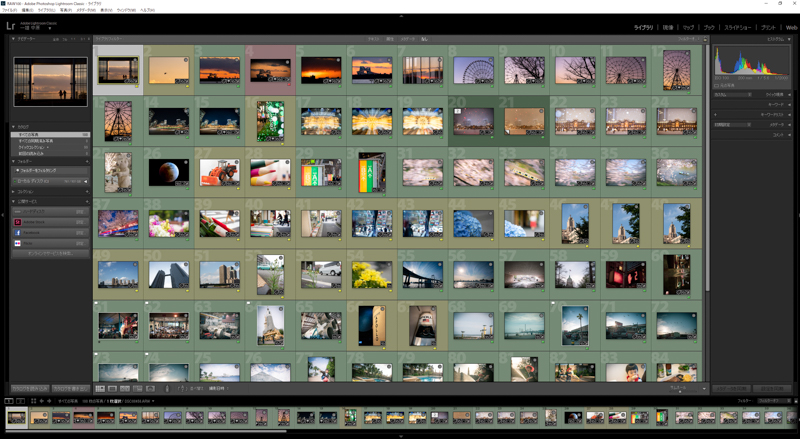Toggle the flag on grid thumbnail 61
The image size is (800, 439).
point(96,304)
